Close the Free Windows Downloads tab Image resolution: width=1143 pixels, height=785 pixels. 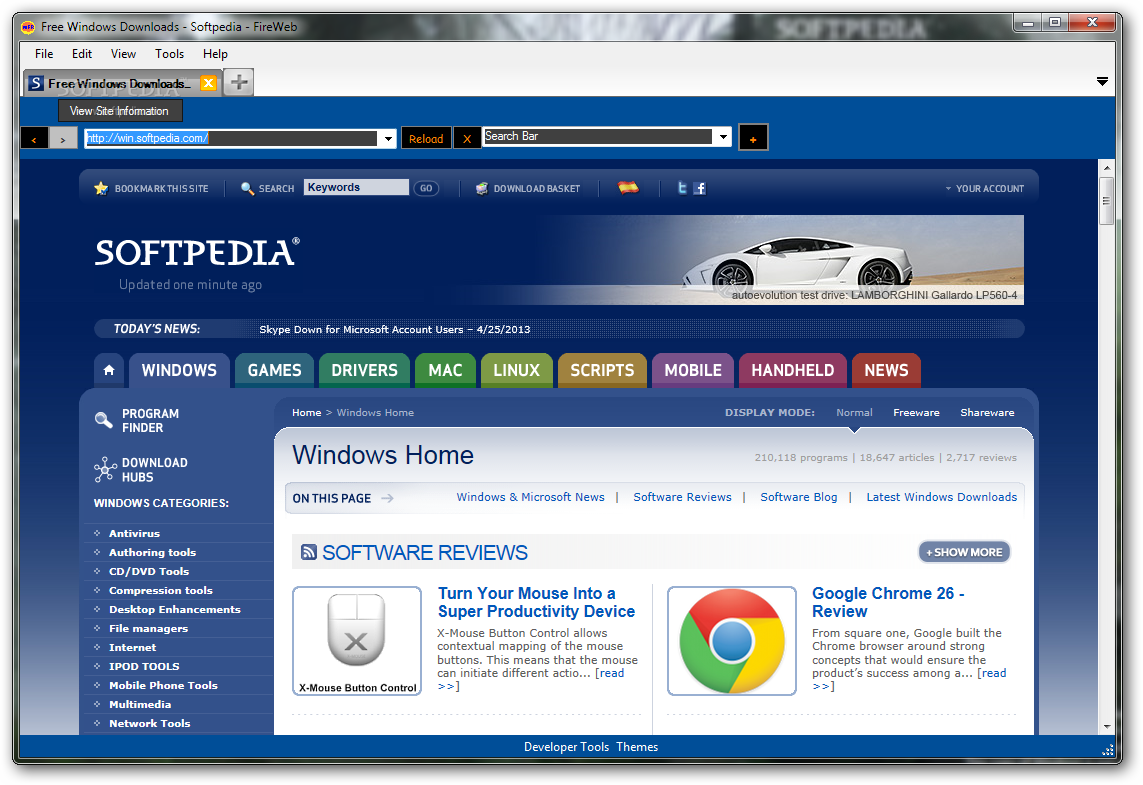click(x=208, y=83)
